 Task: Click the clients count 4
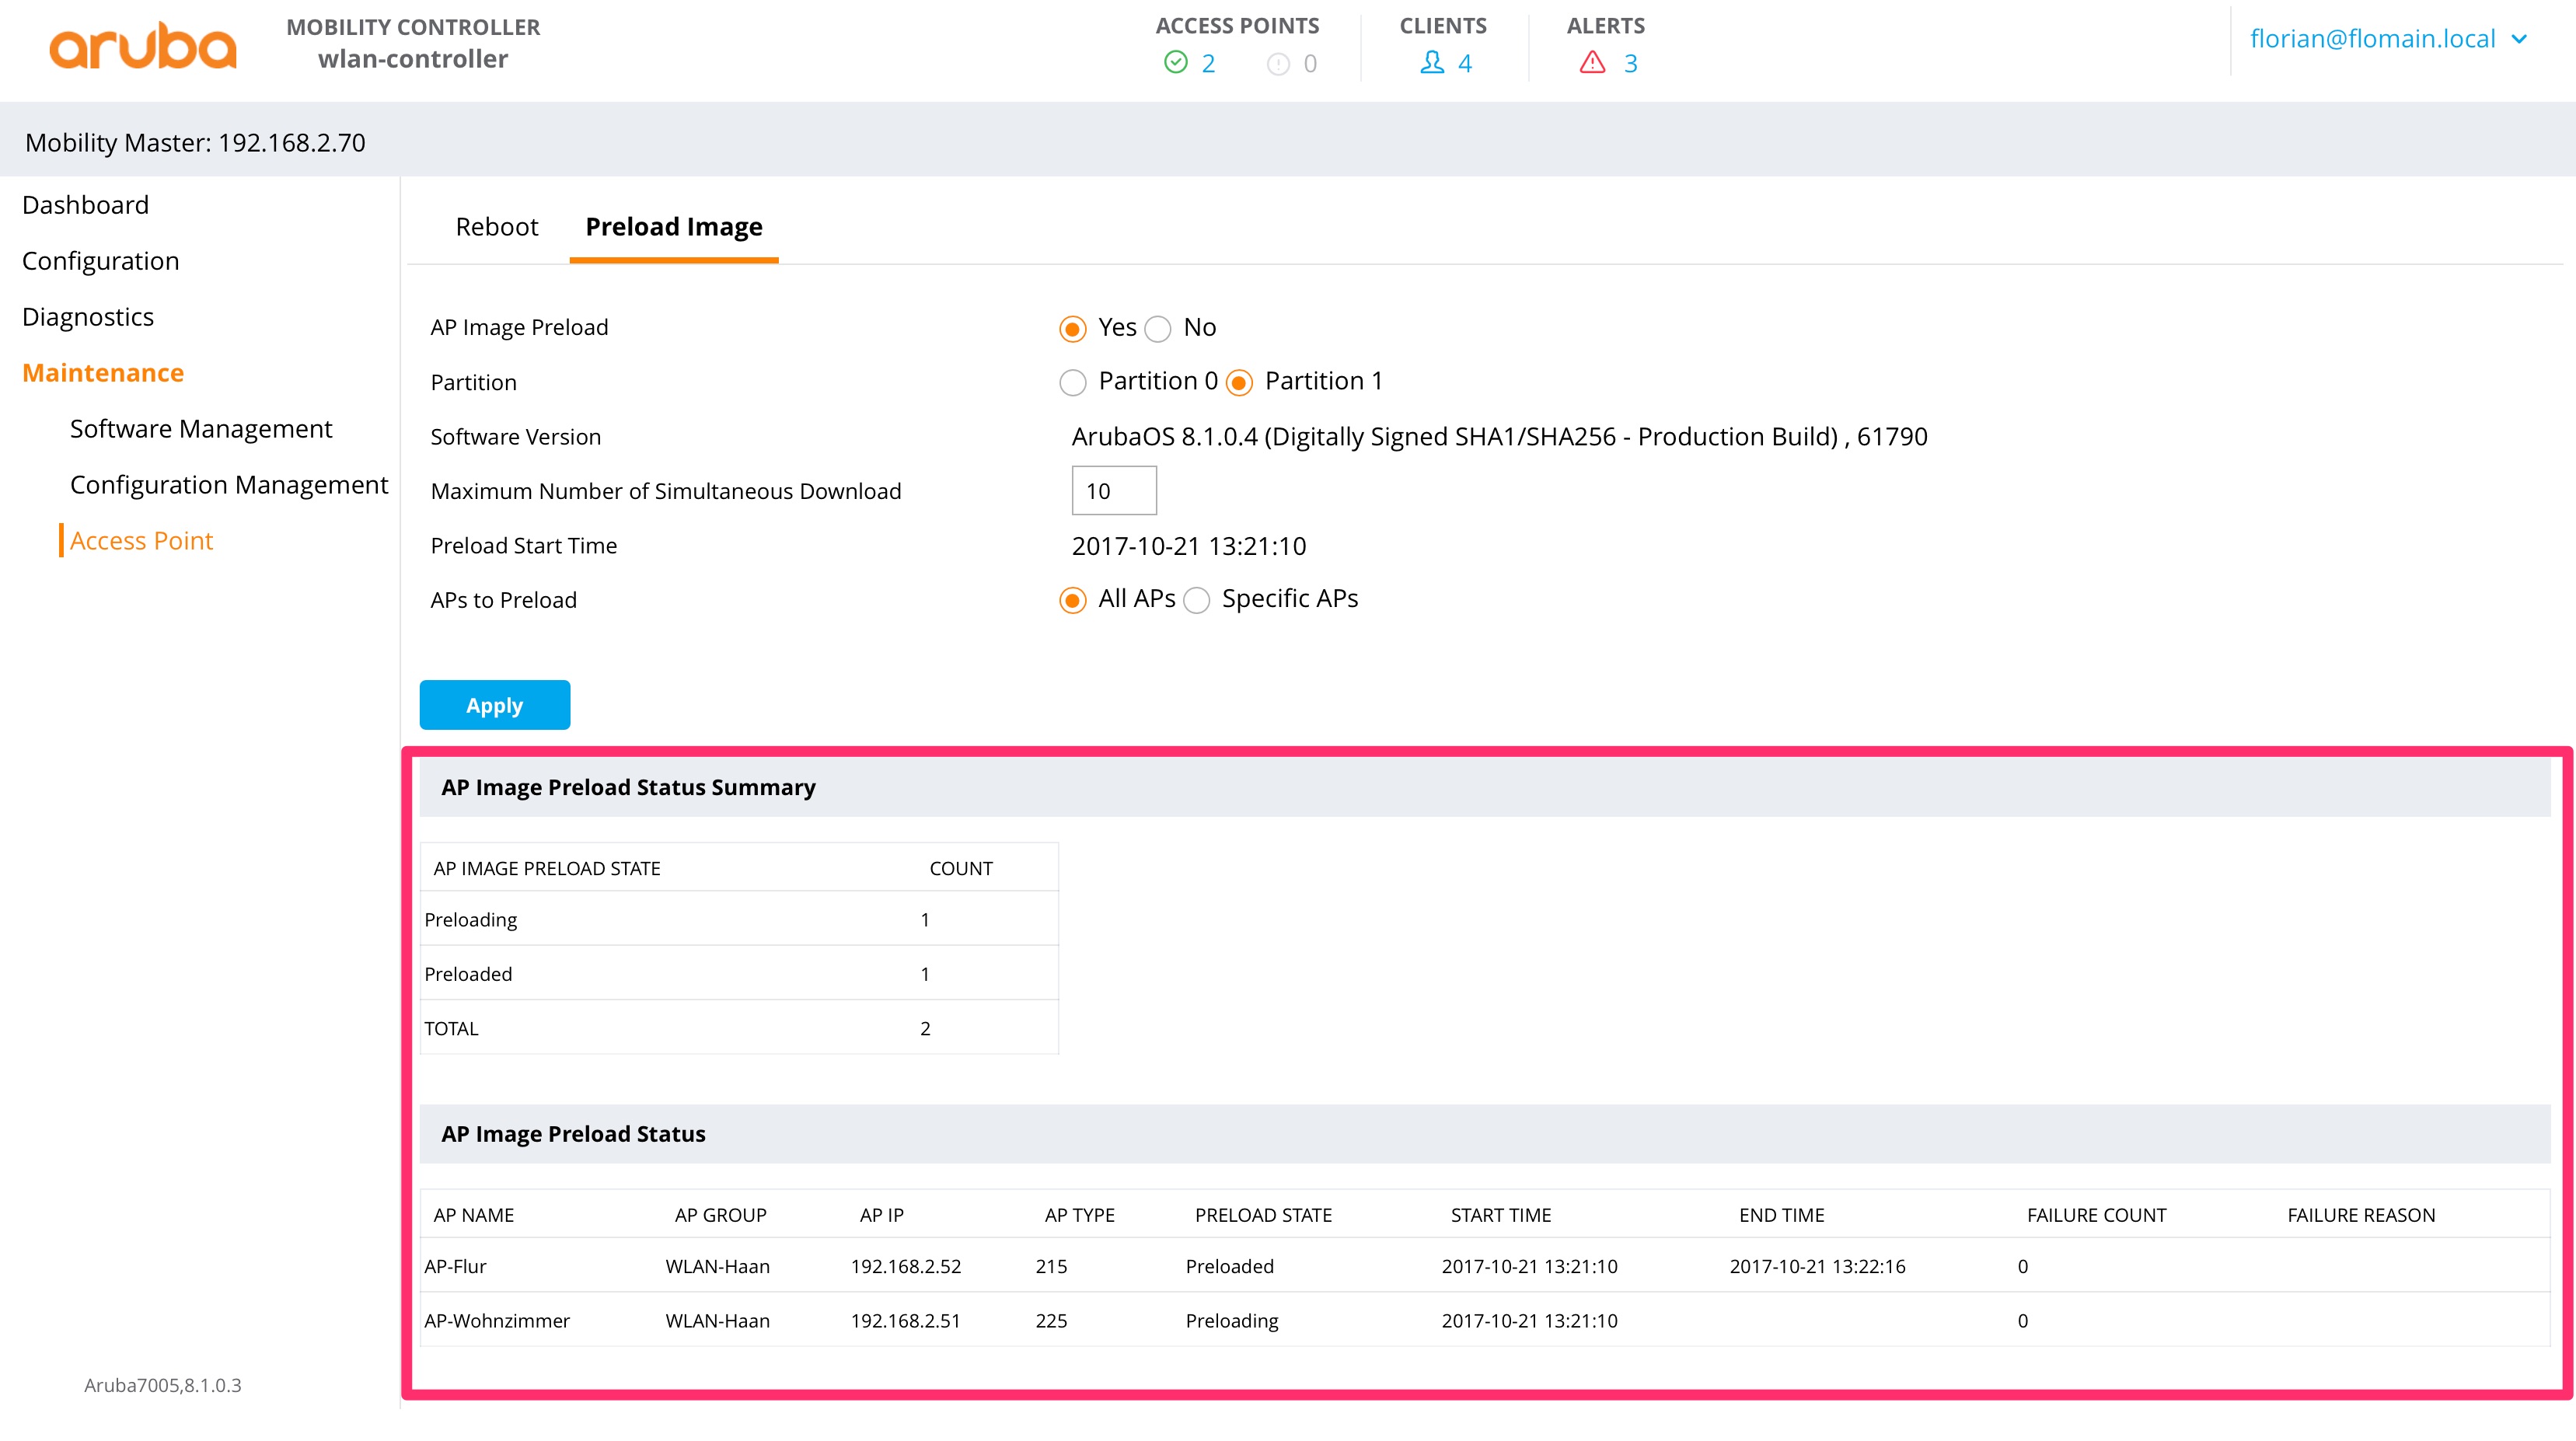coord(1465,64)
